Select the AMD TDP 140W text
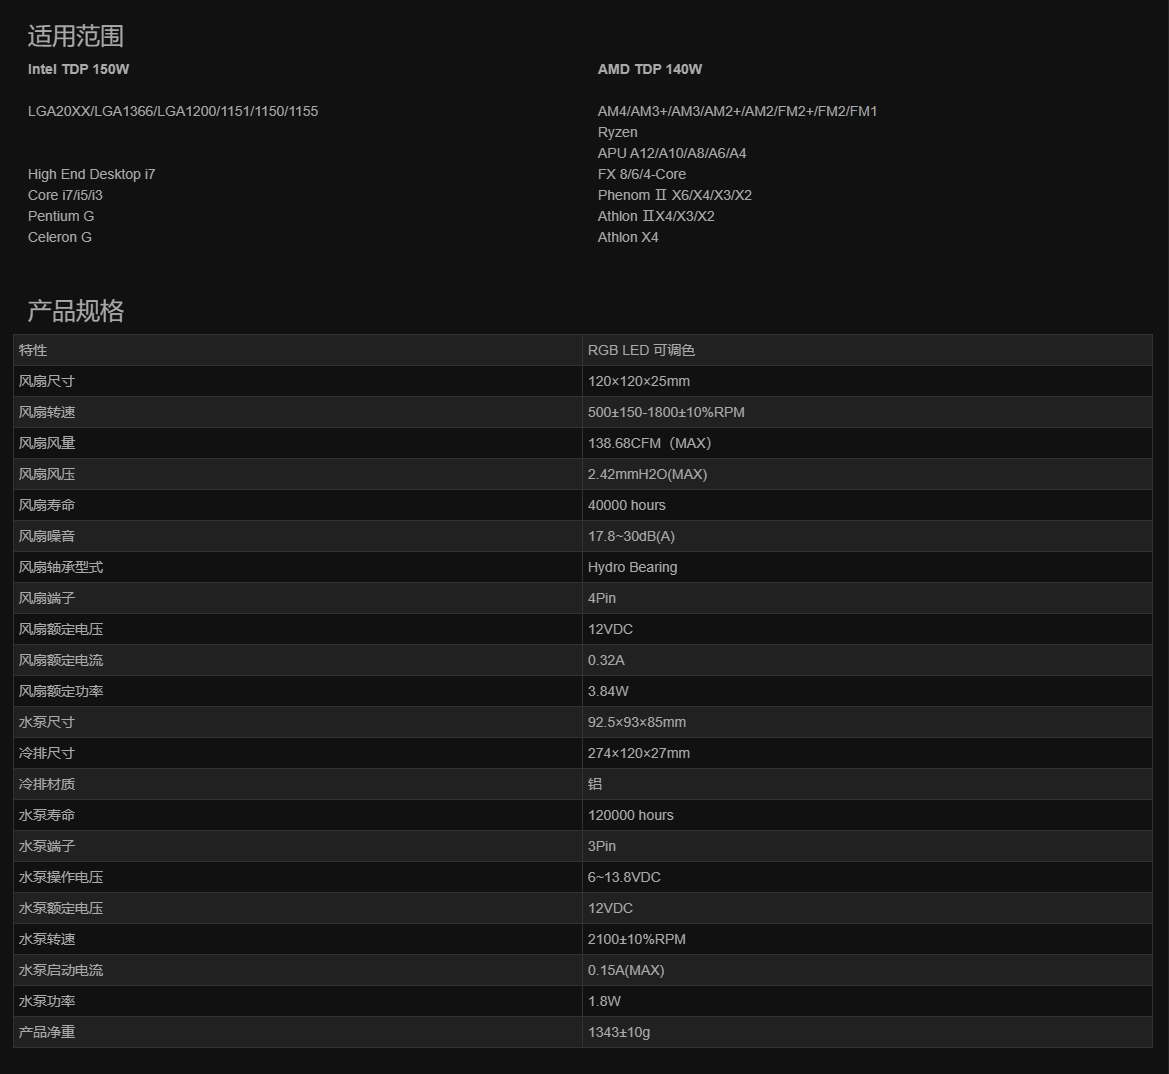 tap(649, 69)
